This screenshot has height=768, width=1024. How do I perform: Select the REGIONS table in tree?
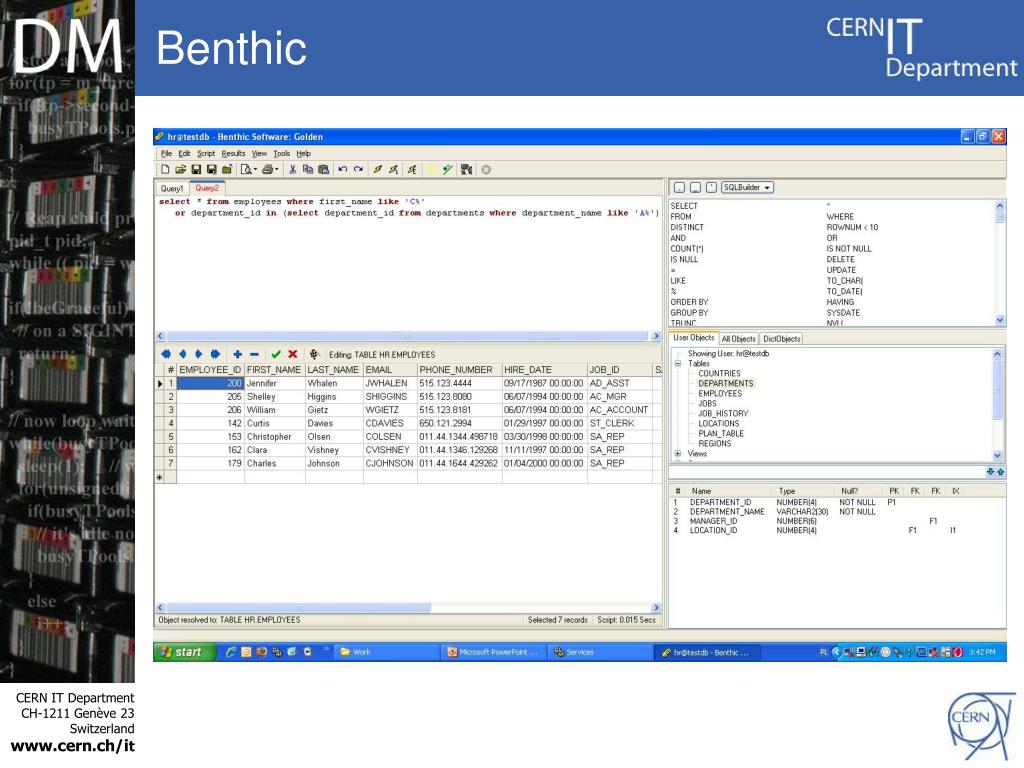click(x=714, y=443)
